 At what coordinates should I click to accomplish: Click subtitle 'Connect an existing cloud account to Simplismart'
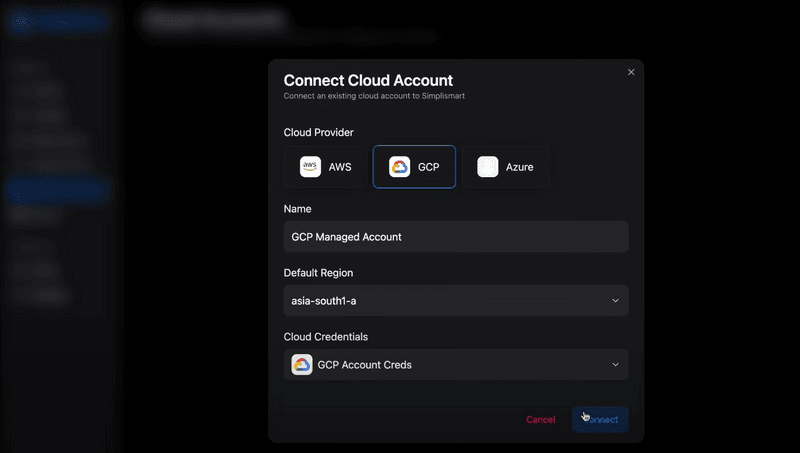[x=374, y=96]
